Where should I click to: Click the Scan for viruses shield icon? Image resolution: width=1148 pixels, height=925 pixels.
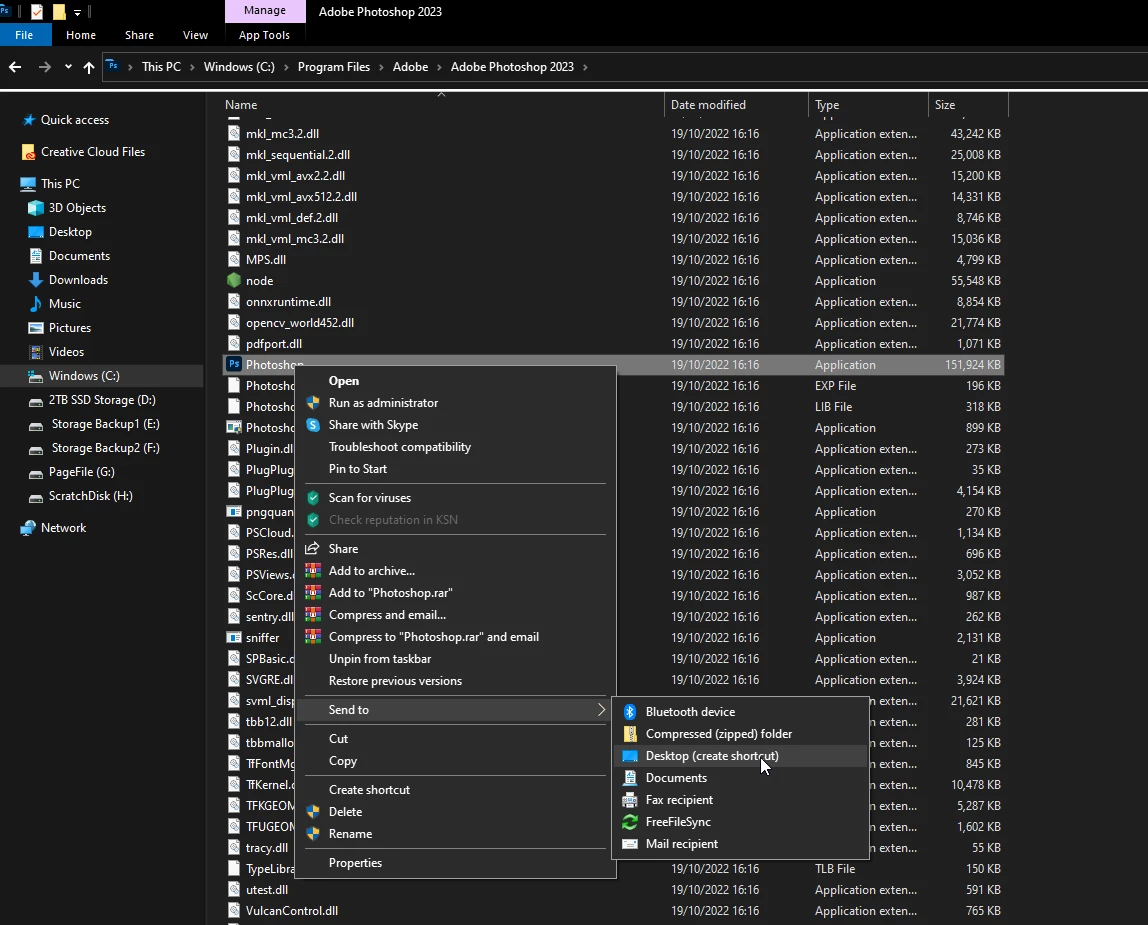pos(313,498)
